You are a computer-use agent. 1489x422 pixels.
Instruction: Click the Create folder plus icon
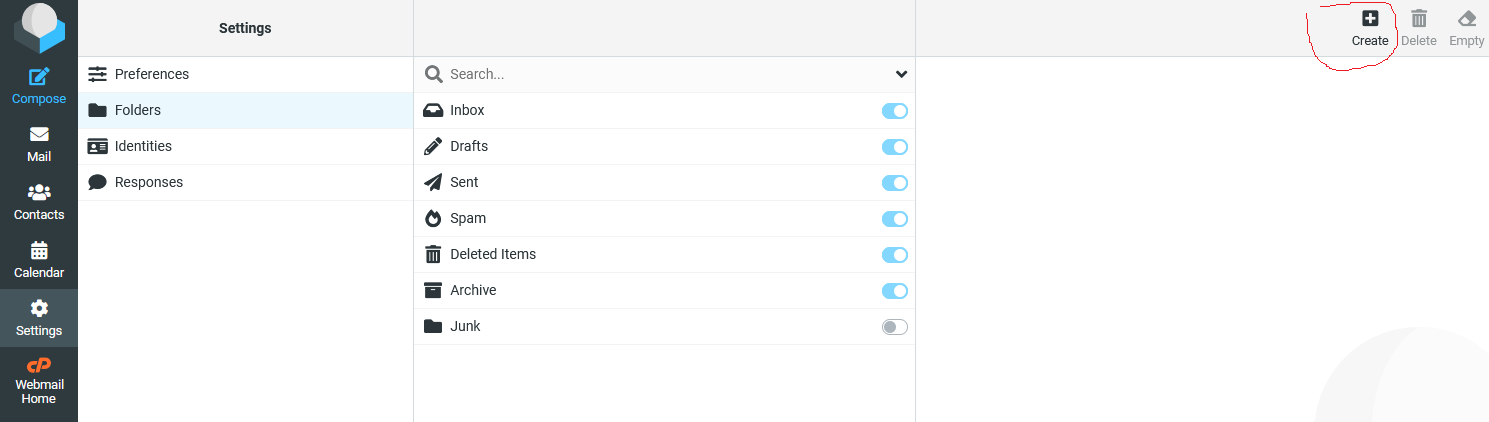[x=1370, y=18]
